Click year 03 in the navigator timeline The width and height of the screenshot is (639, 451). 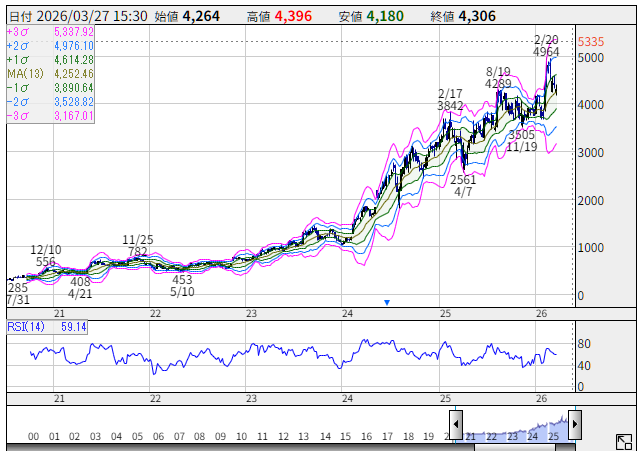(x=96, y=436)
